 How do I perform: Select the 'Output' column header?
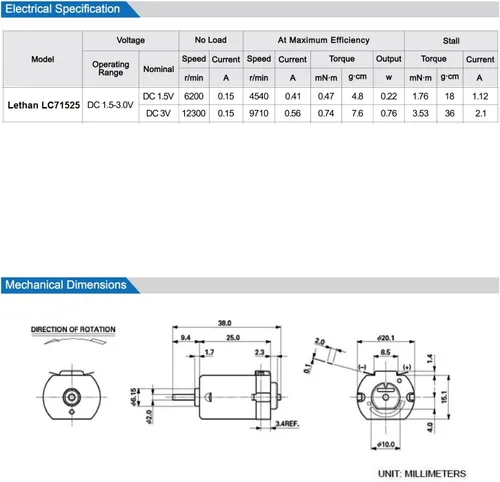[389, 59]
